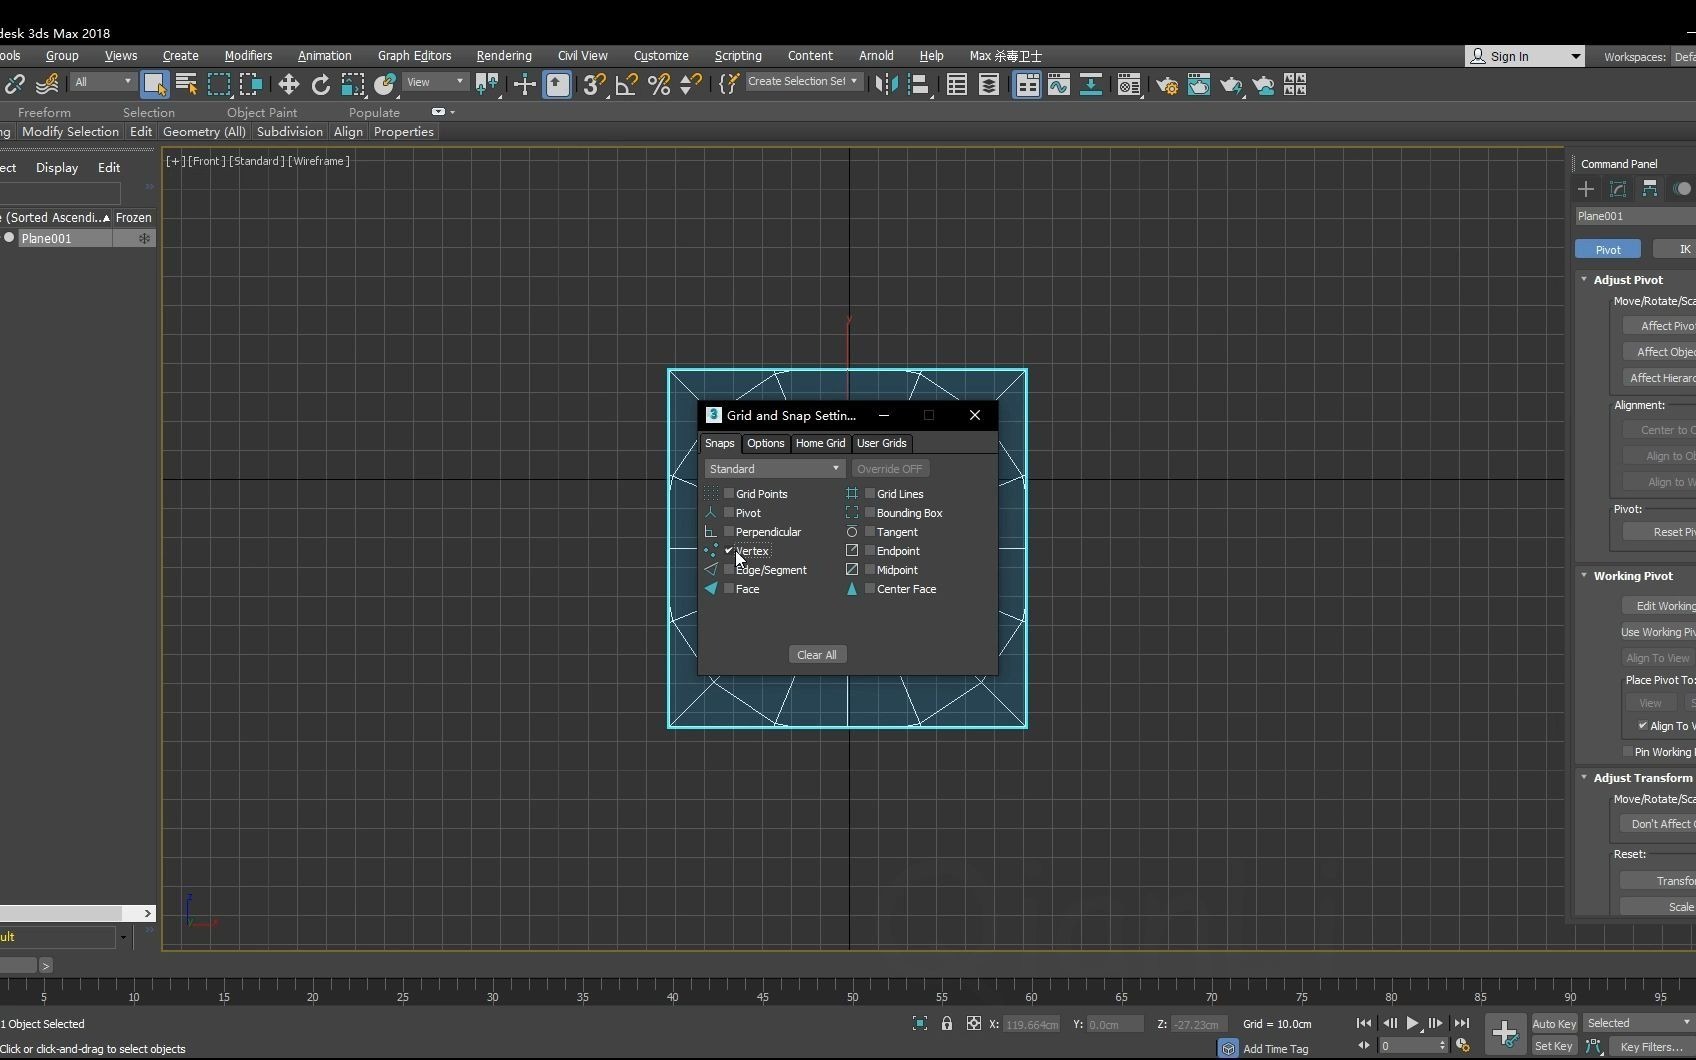Image resolution: width=1696 pixels, height=1060 pixels.
Task: Switch to User Grids tab
Action: pyautogui.click(x=881, y=443)
